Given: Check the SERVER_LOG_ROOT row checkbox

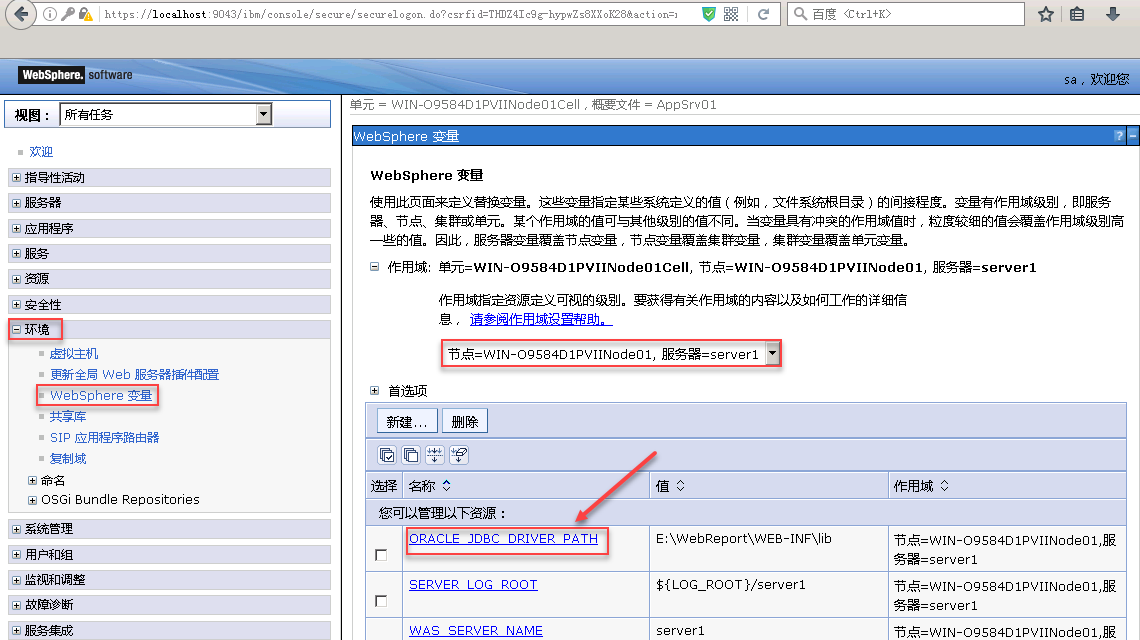Looking at the screenshot, I should (381, 601).
